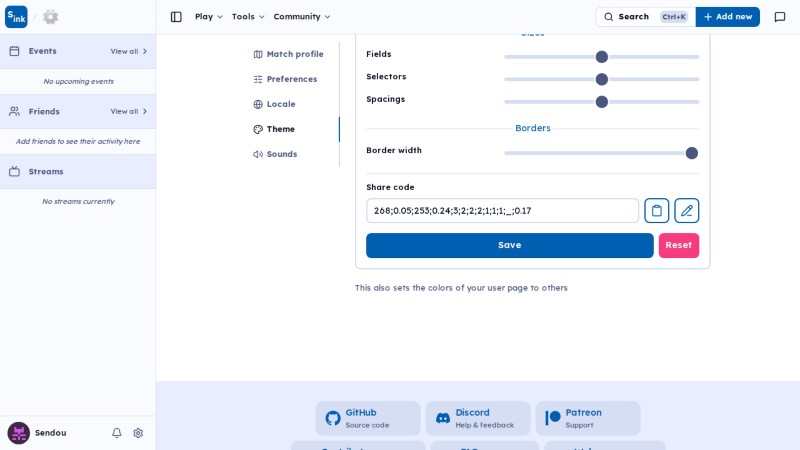Focus the Share code text field
Image resolution: width=800 pixels, height=450 pixels.
[x=503, y=211]
